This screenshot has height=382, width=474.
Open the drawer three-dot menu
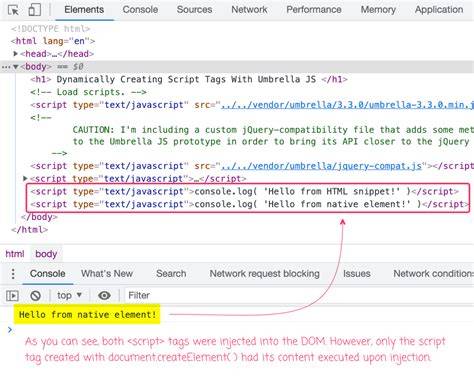[13, 274]
